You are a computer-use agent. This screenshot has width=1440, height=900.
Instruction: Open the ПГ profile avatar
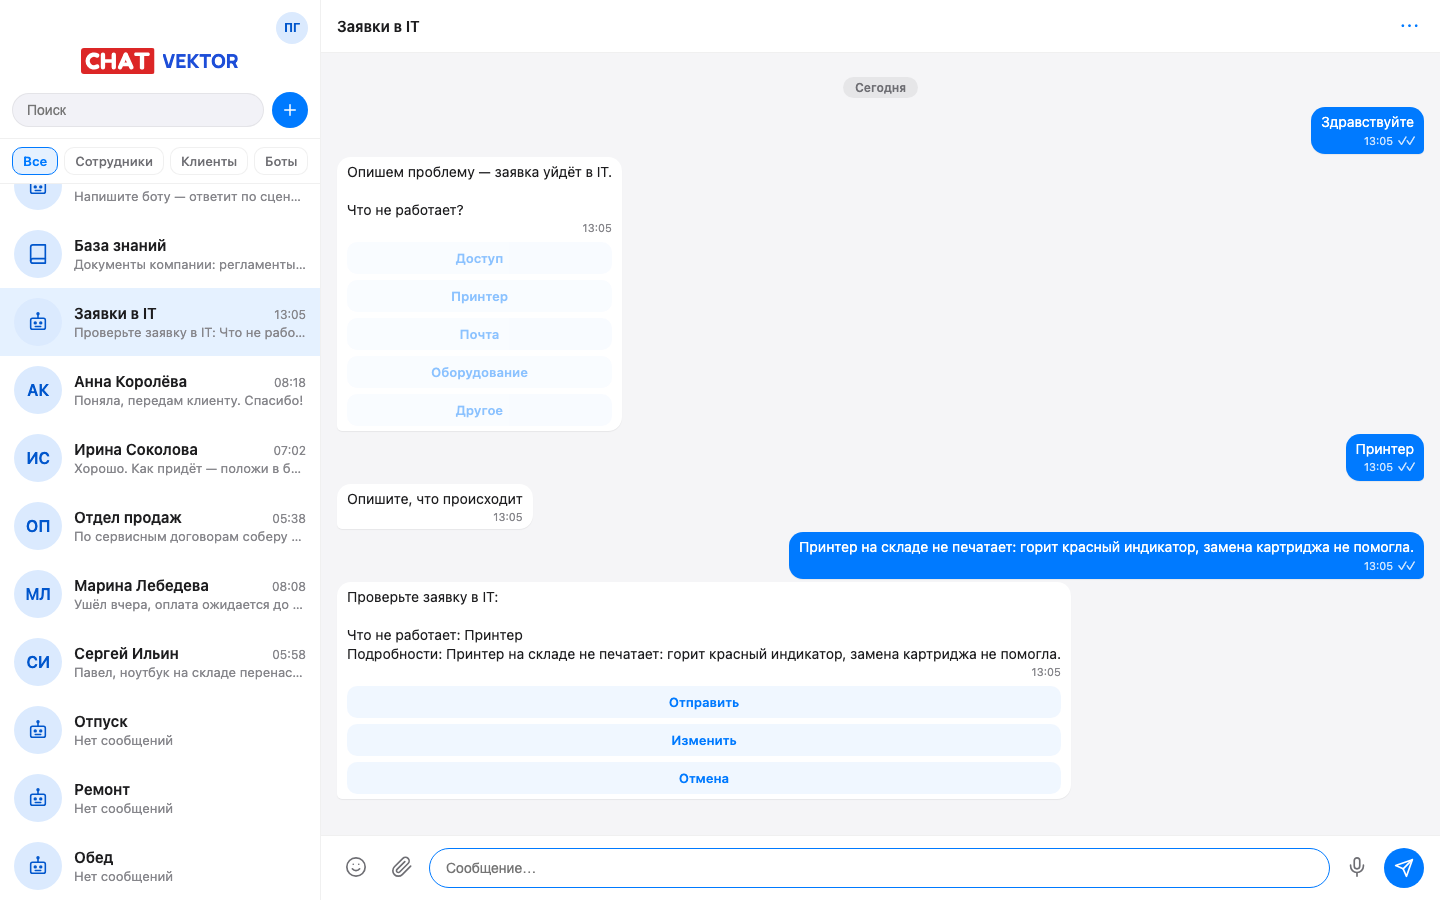point(292,28)
